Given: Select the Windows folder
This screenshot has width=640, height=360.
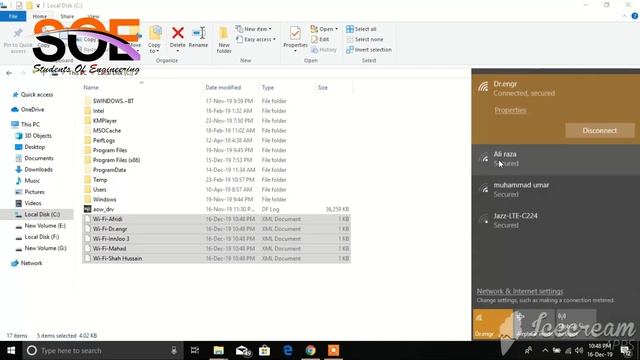Looking at the screenshot, I should pos(100,199).
